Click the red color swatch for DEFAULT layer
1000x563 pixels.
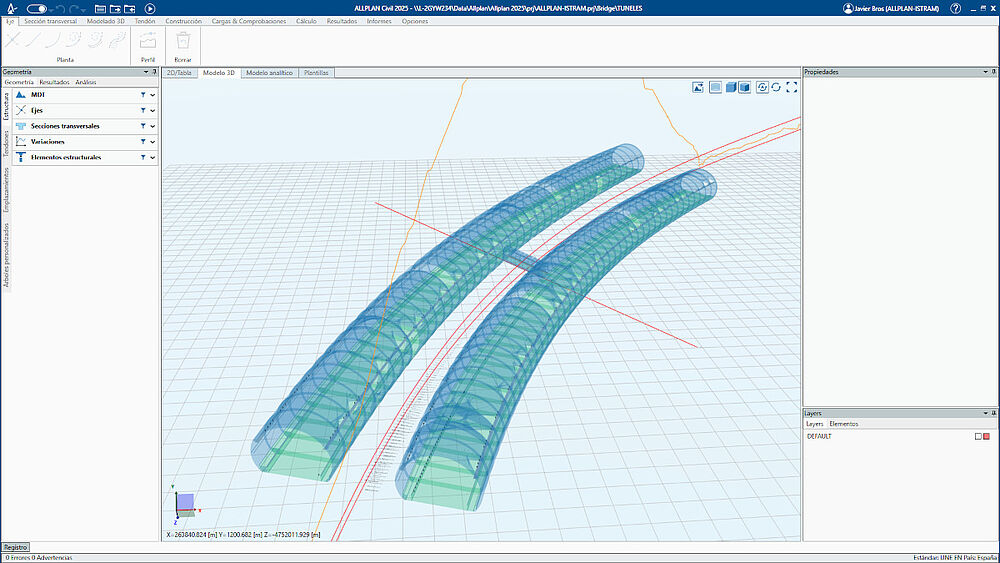coord(986,436)
